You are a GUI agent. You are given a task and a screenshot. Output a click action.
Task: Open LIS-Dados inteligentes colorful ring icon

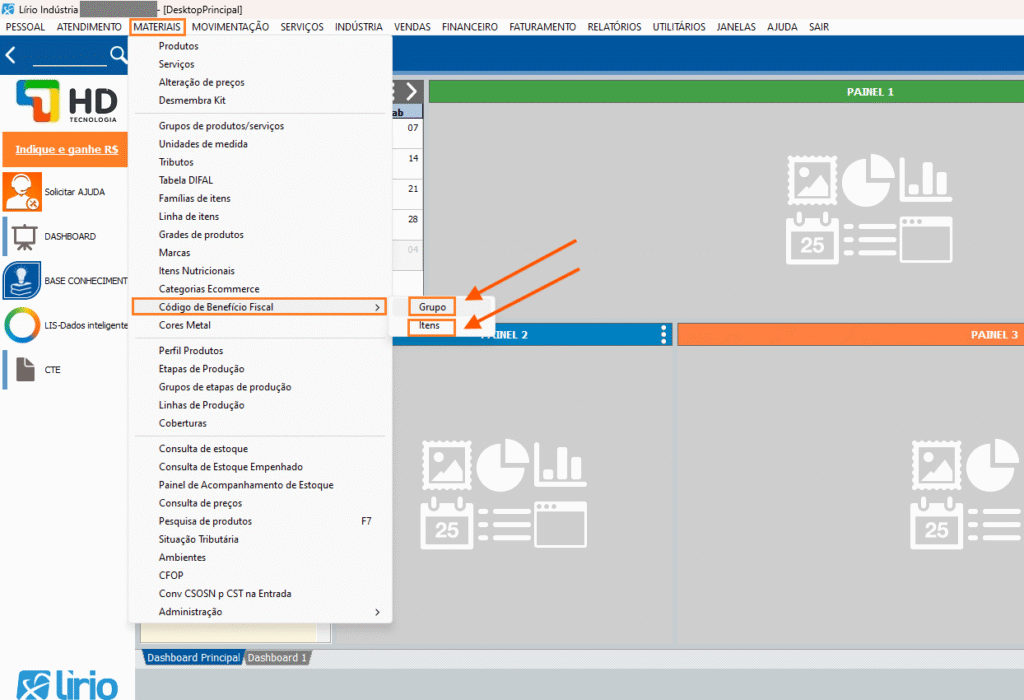point(22,325)
